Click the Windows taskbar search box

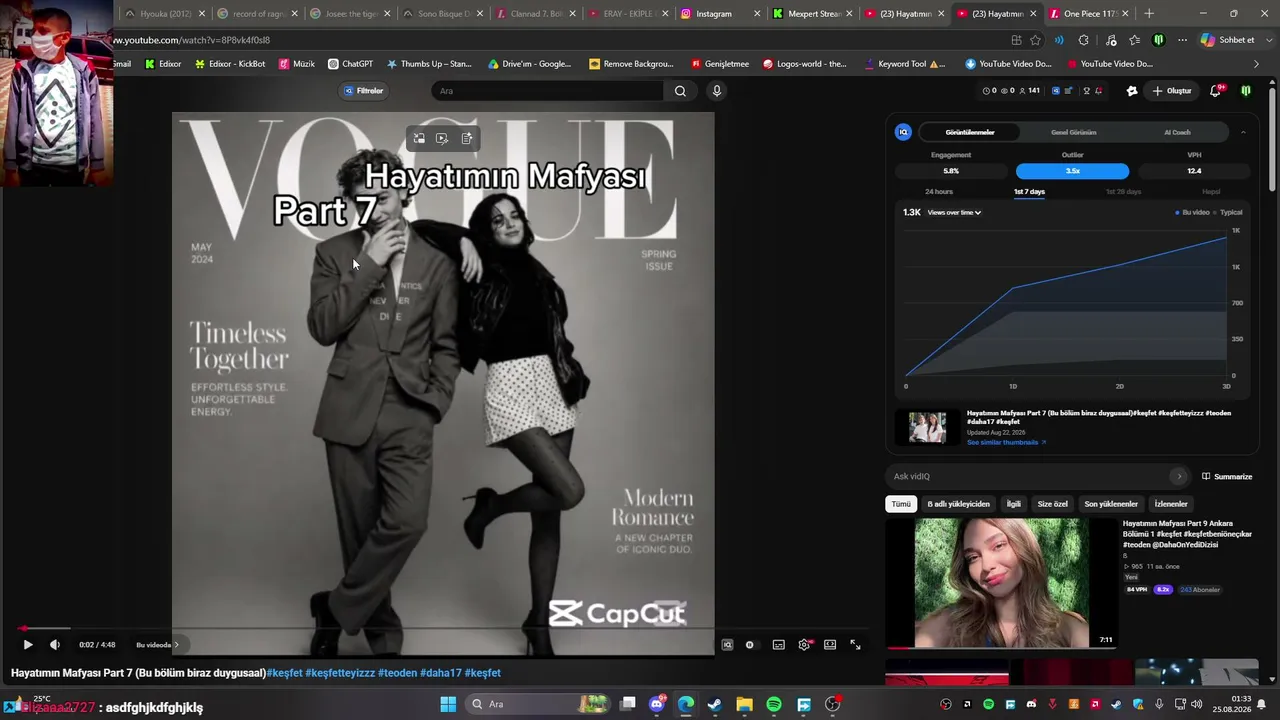pos(540,704)
